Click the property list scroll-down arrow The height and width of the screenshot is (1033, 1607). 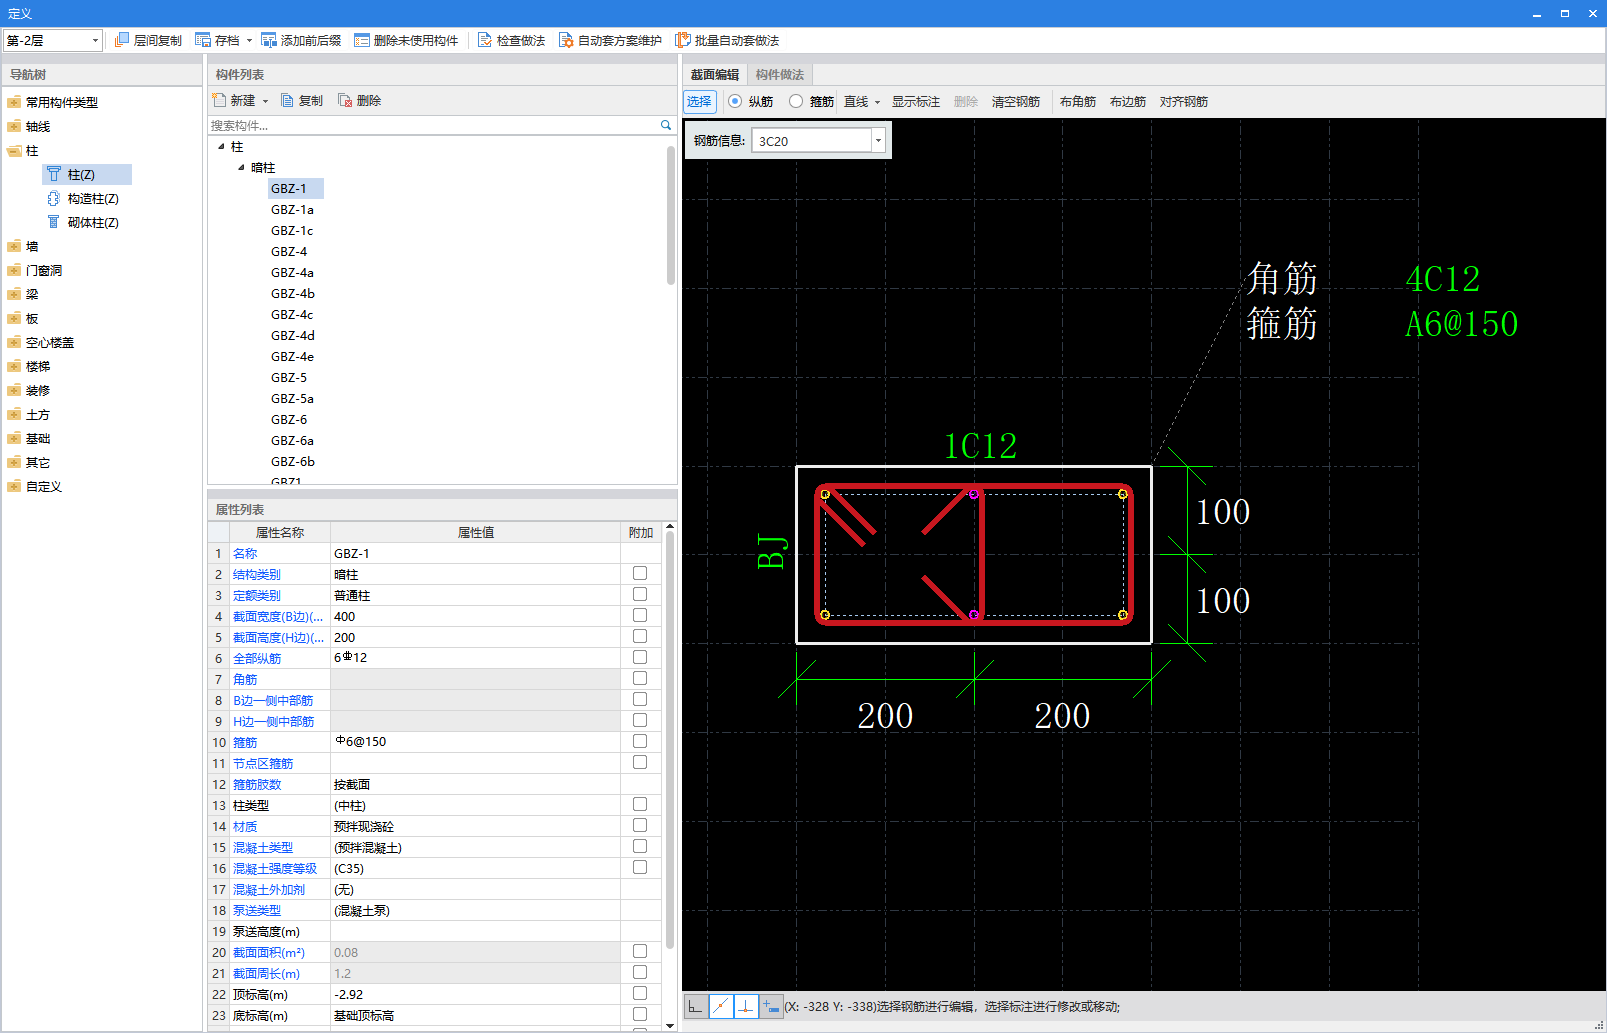point(670,1025)
